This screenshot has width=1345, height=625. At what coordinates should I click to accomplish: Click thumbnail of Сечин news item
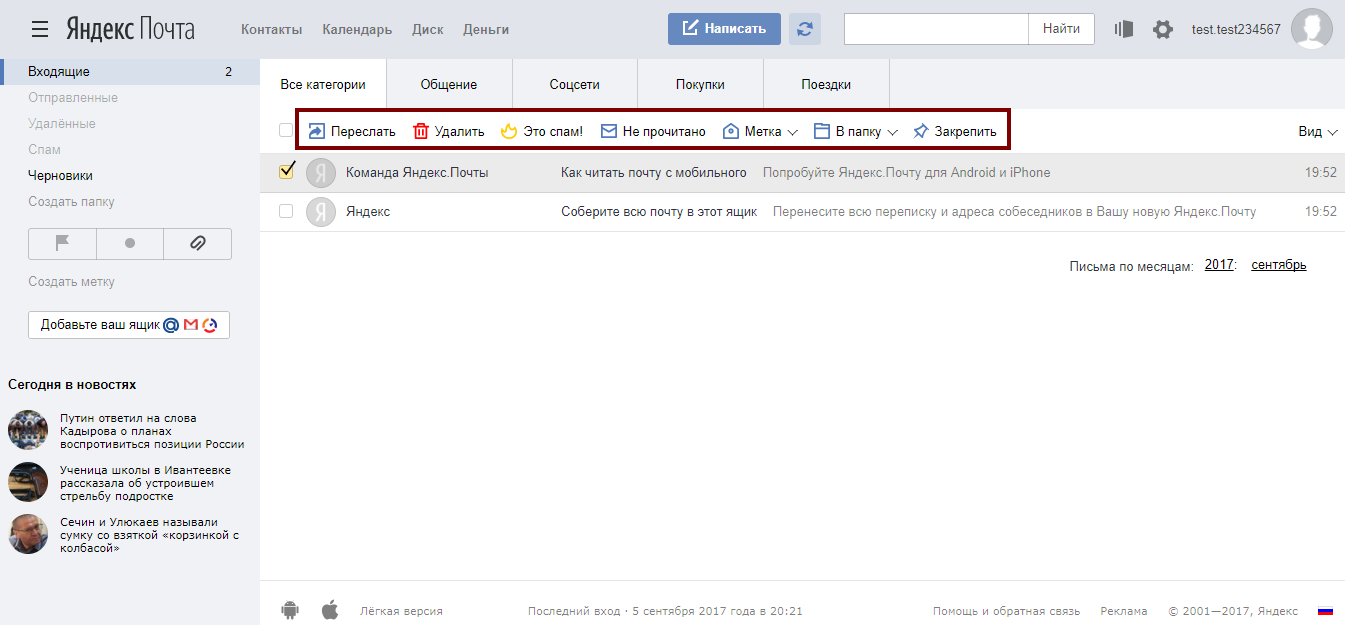28,534
